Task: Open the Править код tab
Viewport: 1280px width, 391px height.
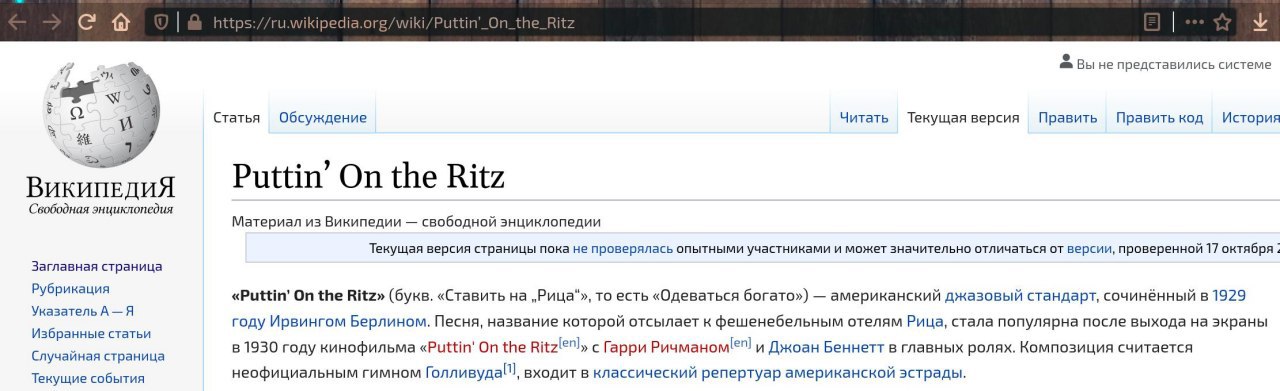Action: [1160, 117]
